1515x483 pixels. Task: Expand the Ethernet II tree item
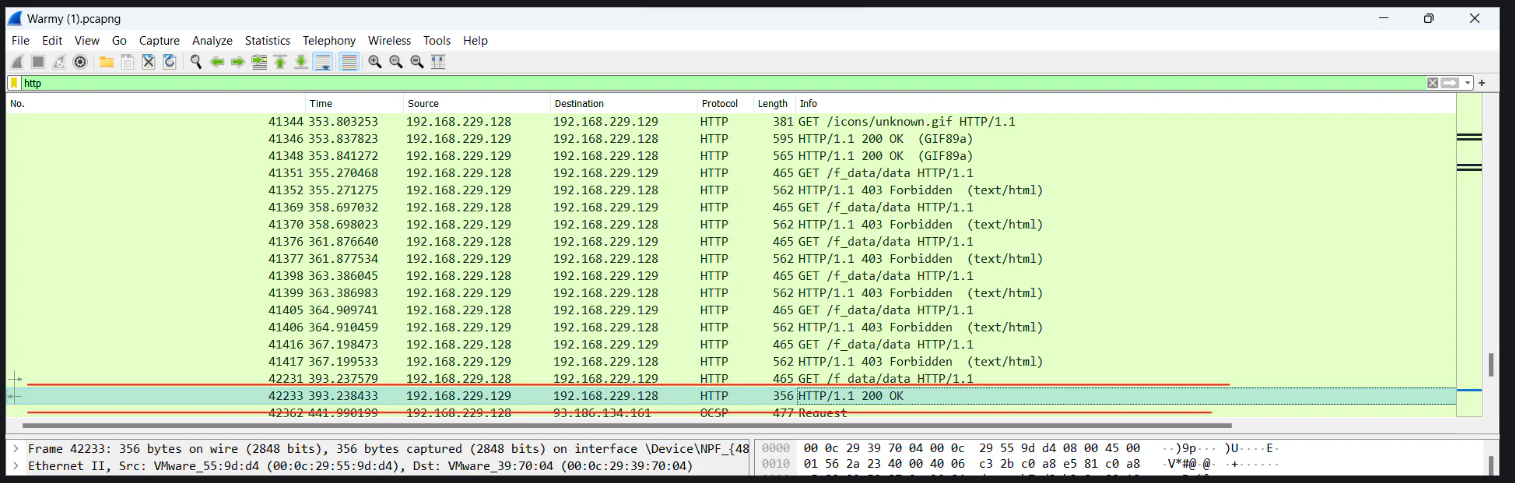click(x=13, y=466)
